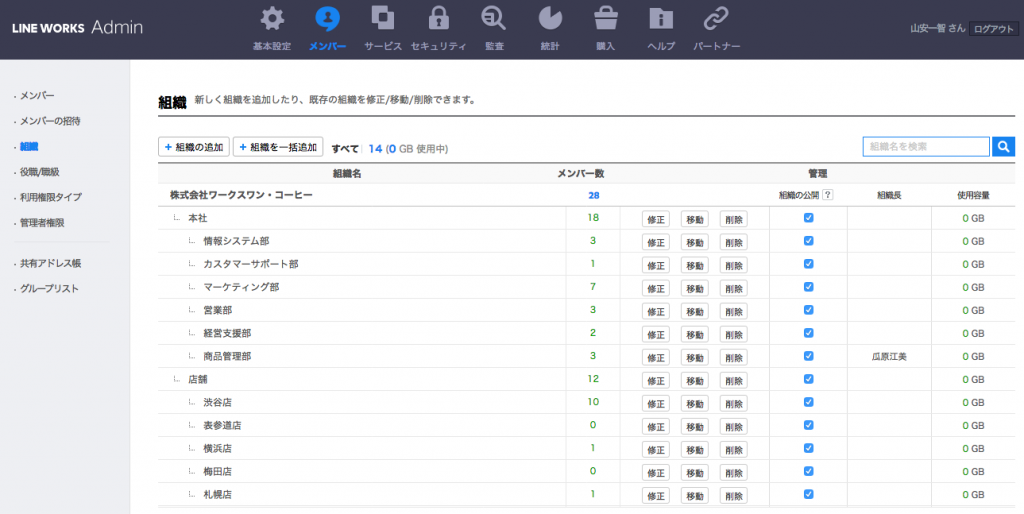The height and width of the screenshot is (514, 1024).
Task: Open 管理者権限 in the sidebar
Action: point(43,223)
